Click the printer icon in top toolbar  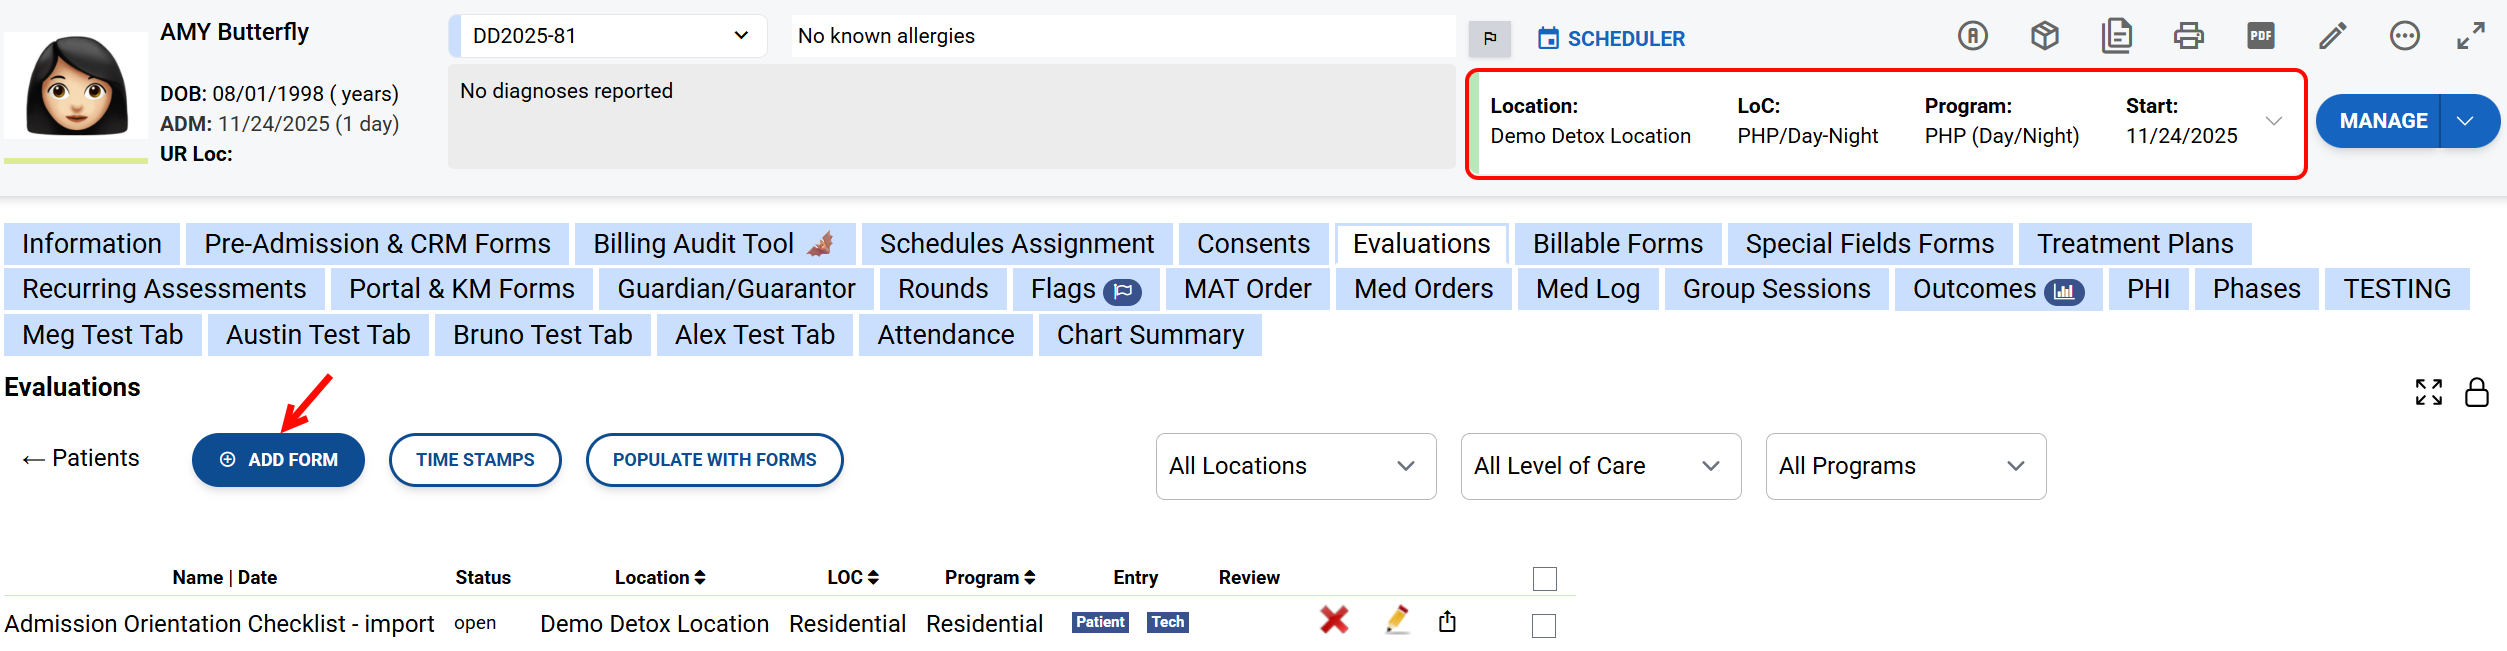tap(2188, 36)
